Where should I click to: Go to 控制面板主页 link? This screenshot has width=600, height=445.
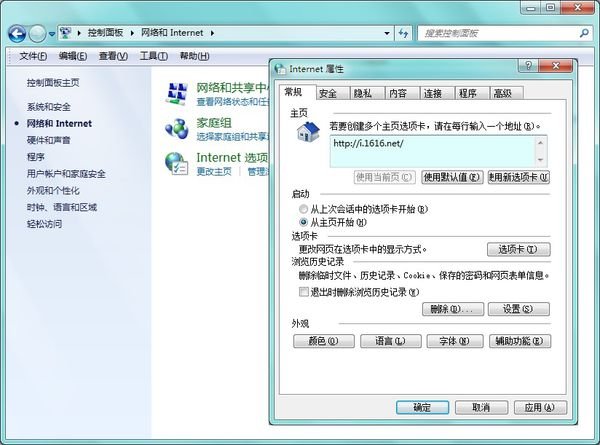(x=53, y=83)
